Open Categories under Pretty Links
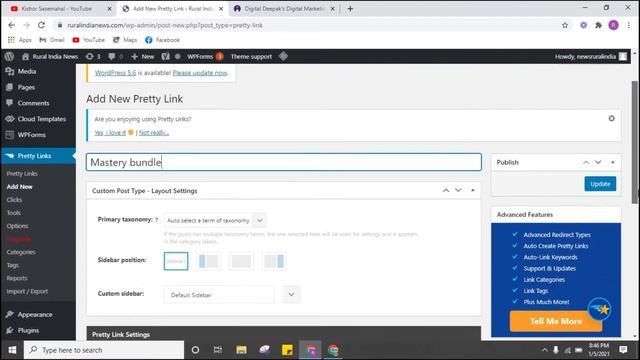Image resolution: width=640 pixels, height=360 pixels. pyautogui.click(x=21, y=252)
